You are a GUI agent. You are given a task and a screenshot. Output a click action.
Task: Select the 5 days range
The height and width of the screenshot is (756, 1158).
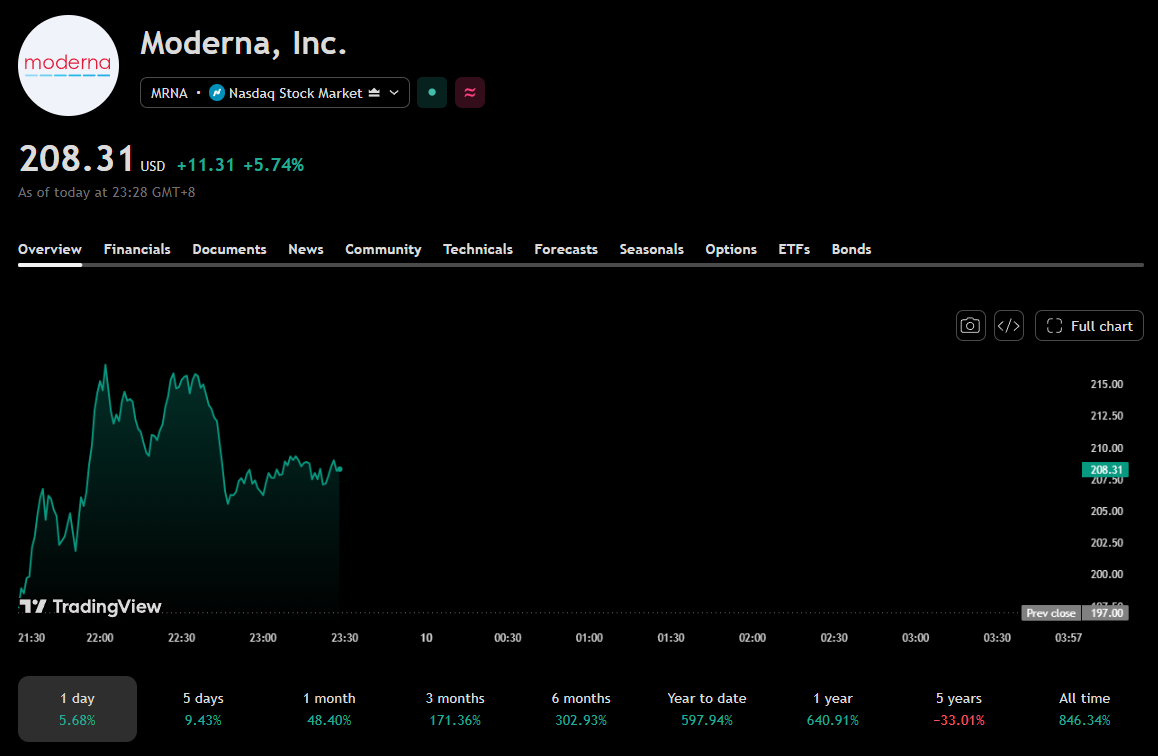pos(203,709)
